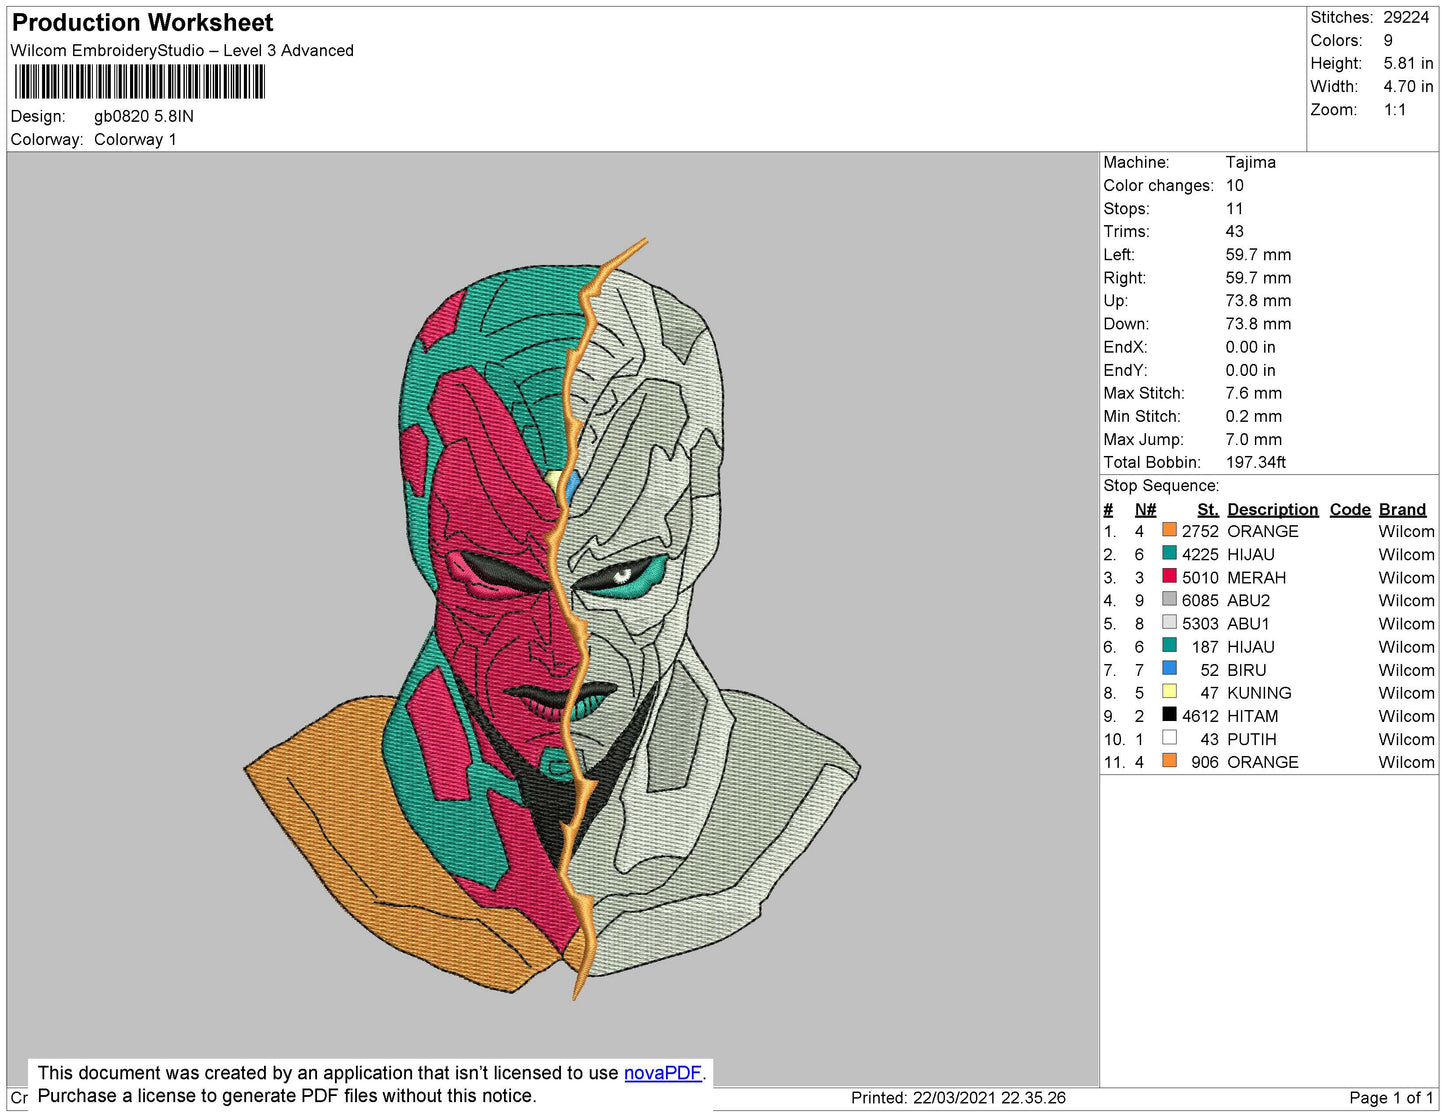Click the Stop Sequence label
Viewport: 1445px width, 1117px height.
point(1161,485)
